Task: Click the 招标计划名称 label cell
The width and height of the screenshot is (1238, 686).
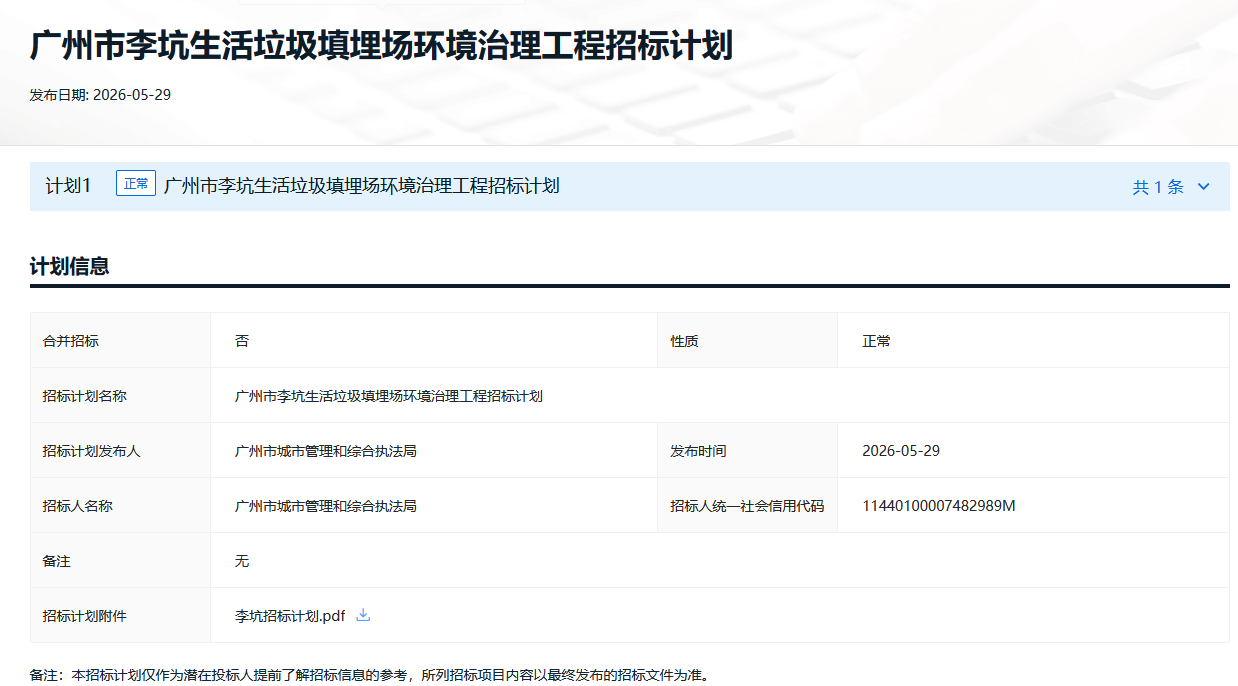Action: pos(120,396)
